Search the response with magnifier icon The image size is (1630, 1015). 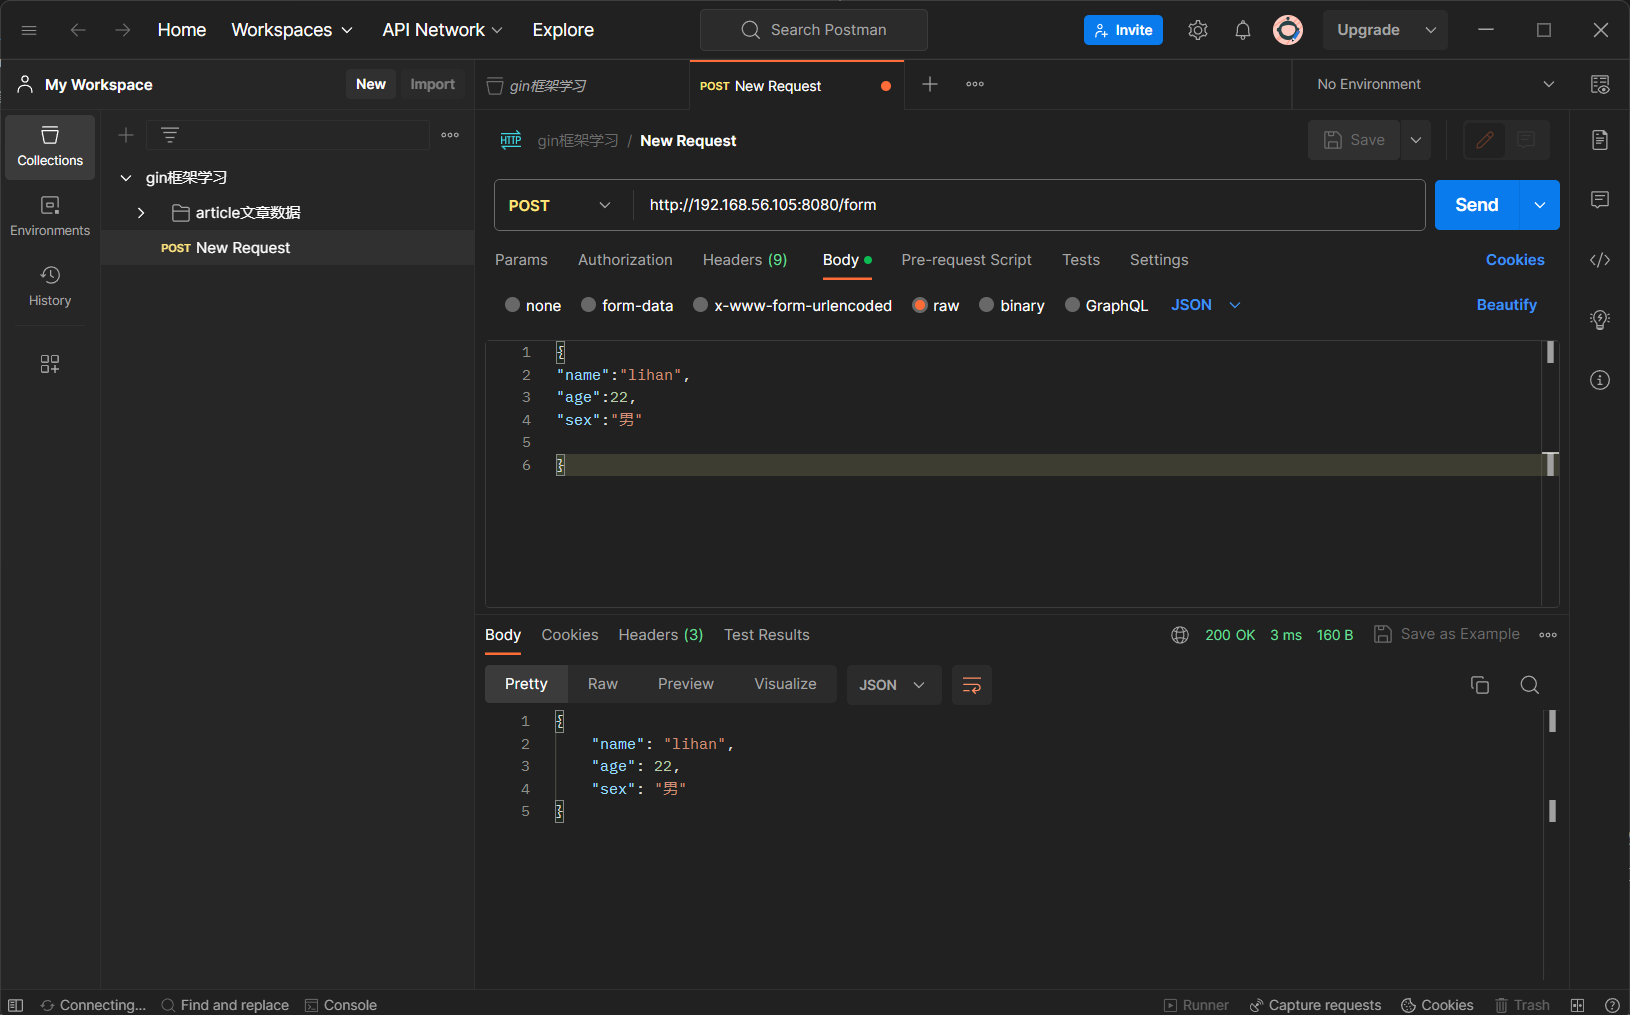coord(1529,685)
